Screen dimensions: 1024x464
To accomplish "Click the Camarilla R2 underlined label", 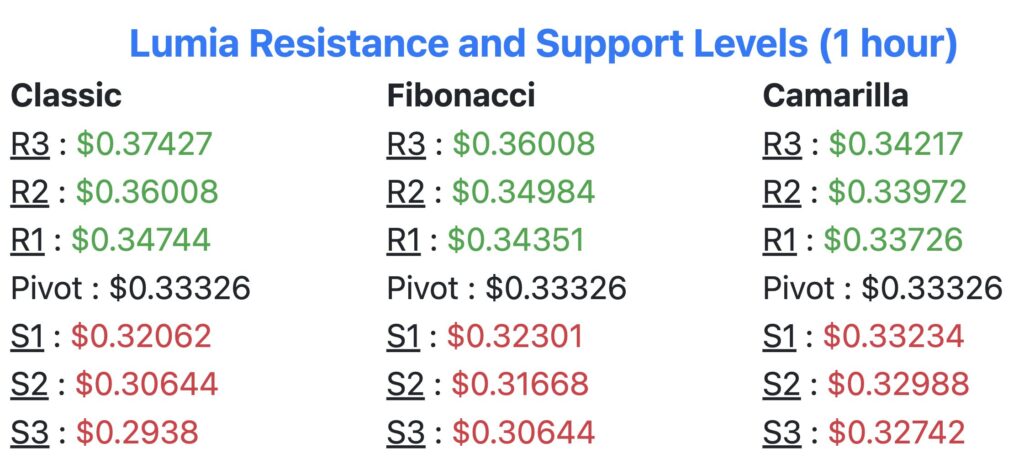I will 782,192.
